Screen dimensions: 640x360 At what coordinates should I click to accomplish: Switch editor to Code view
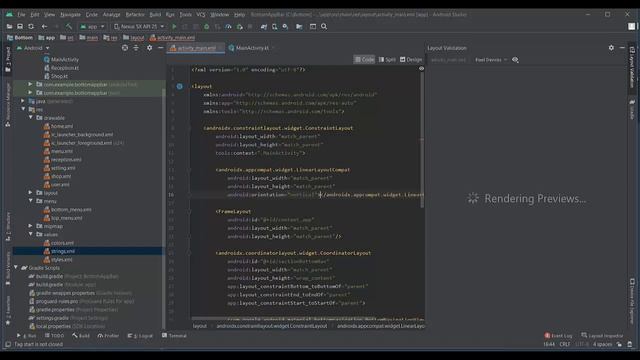pos(364,60)
